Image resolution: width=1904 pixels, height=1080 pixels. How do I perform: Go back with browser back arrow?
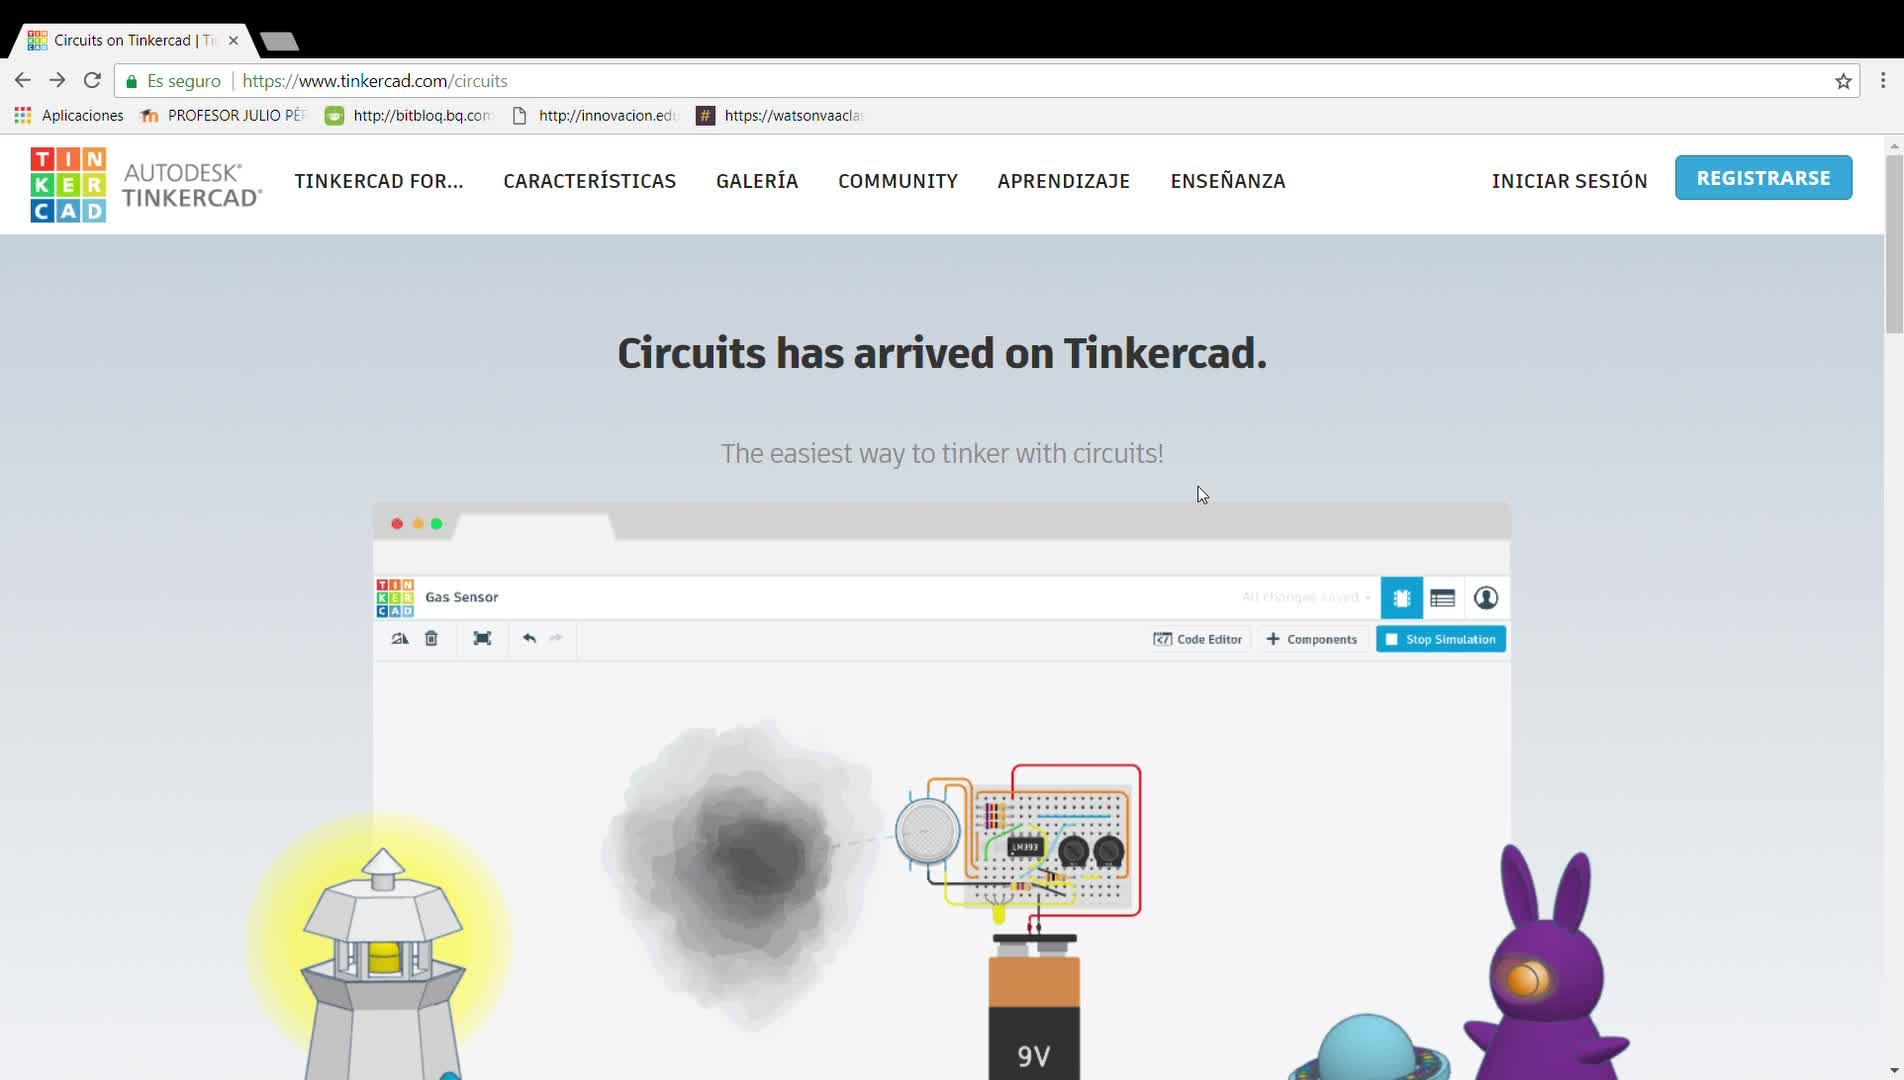pos(22,80)
